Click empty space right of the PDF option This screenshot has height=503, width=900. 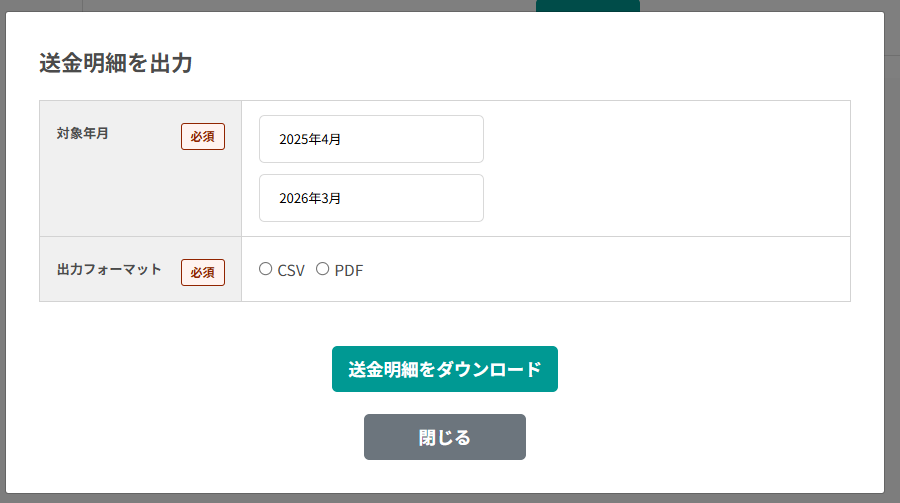pyautogui.click(x=600, y=269)
